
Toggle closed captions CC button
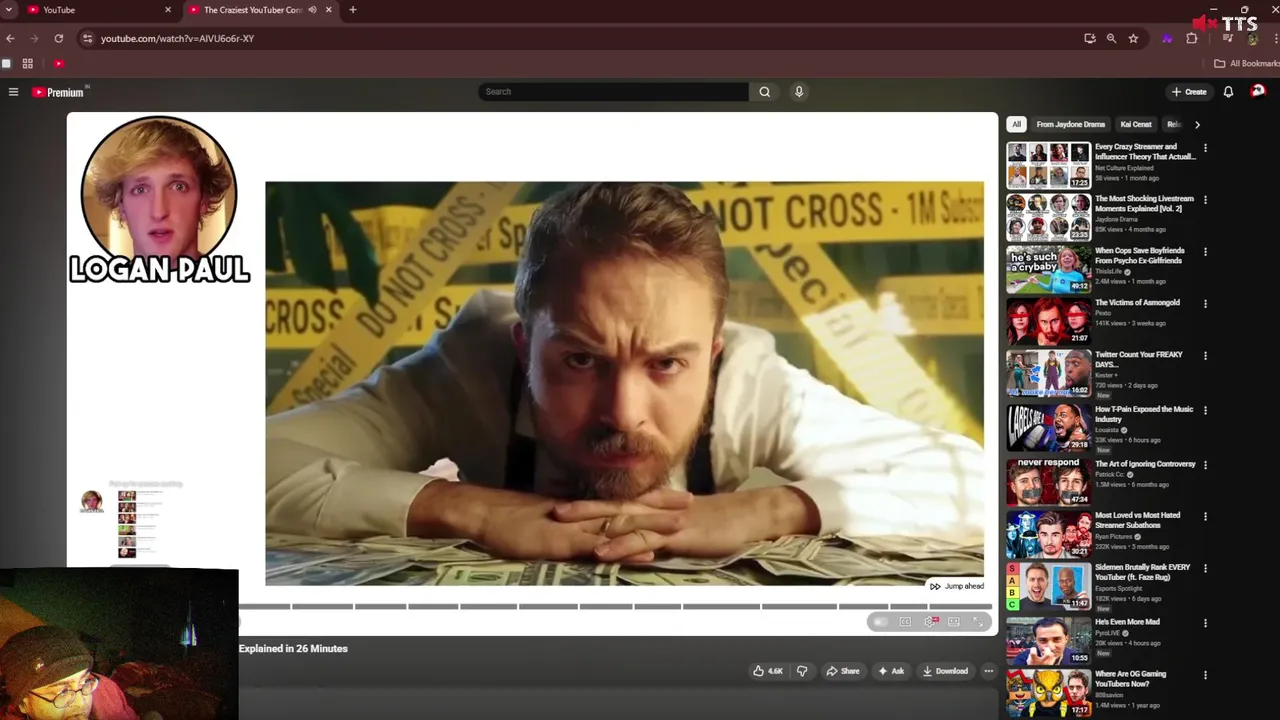click(905, 622)
